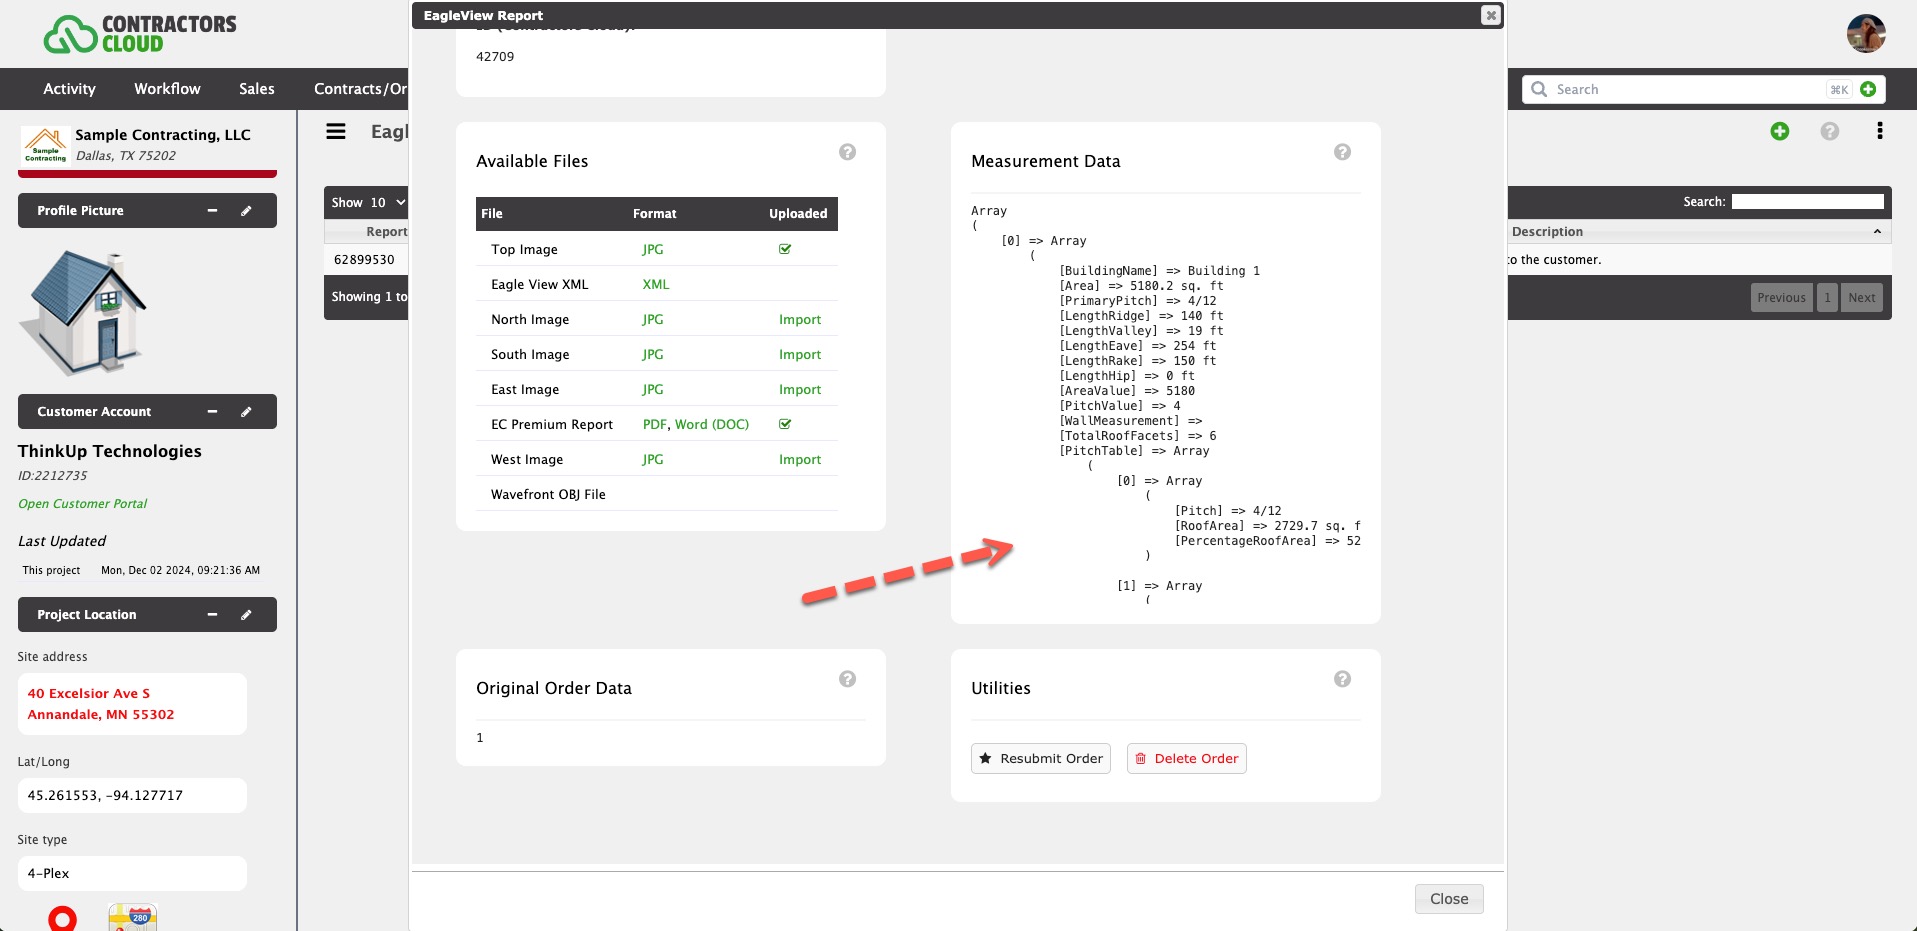The image size is (1917, 931).
Task: Click the Sample Contracting company logo
Action: click(x=45, y=145)
